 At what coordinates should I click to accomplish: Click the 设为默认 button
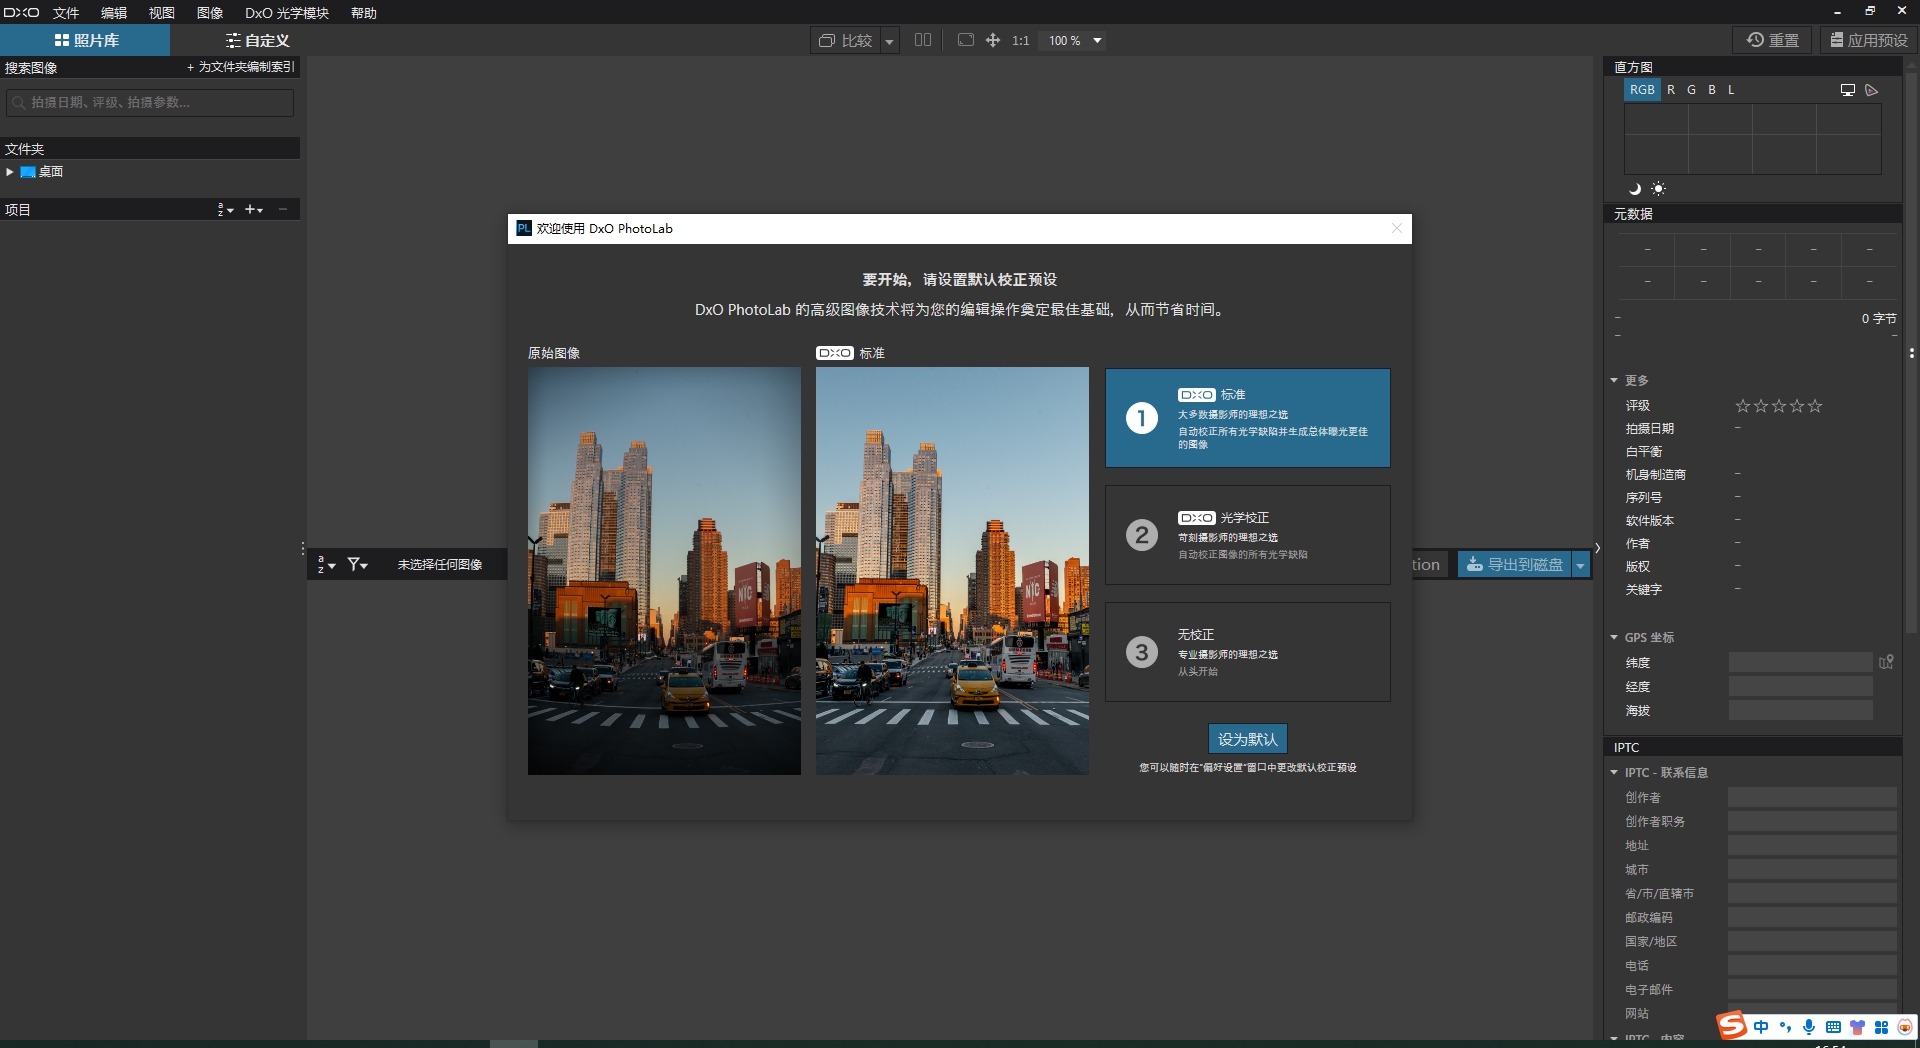click(1247, 739)
